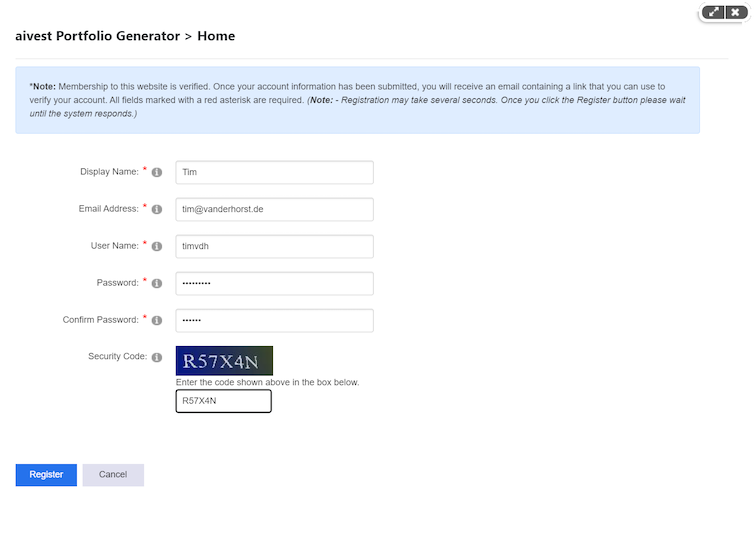Click the aivest Portfolio Generator heading
The height and width of the screenshot is (546, 755).
pos(125,36)
